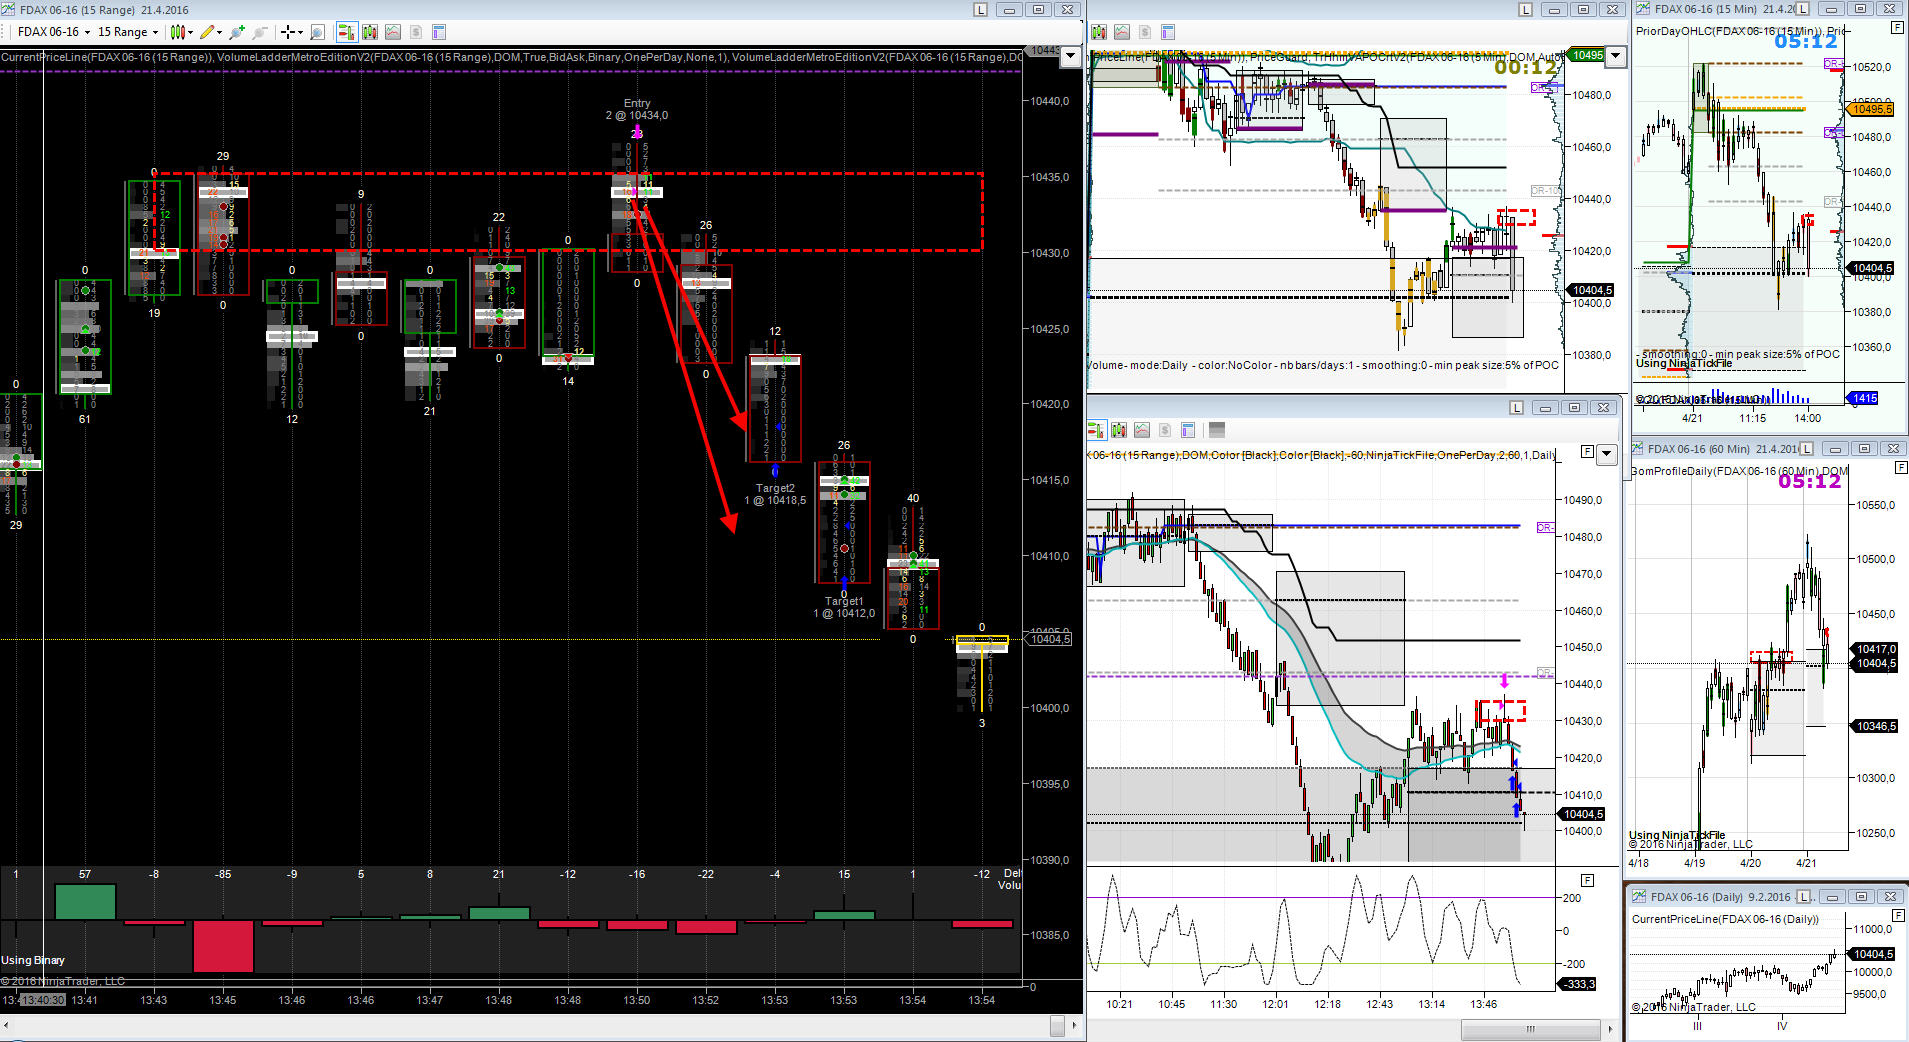Click magenta 05:12 bar timer, 60 Min chart
The width and height of the screenshot is (1909, 1042).
click(1809, 481)
